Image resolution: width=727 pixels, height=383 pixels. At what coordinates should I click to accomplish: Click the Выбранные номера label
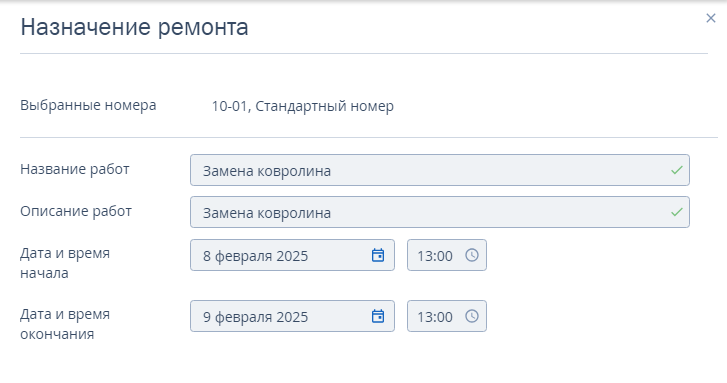pyautogui.click(x=88, y=105)
